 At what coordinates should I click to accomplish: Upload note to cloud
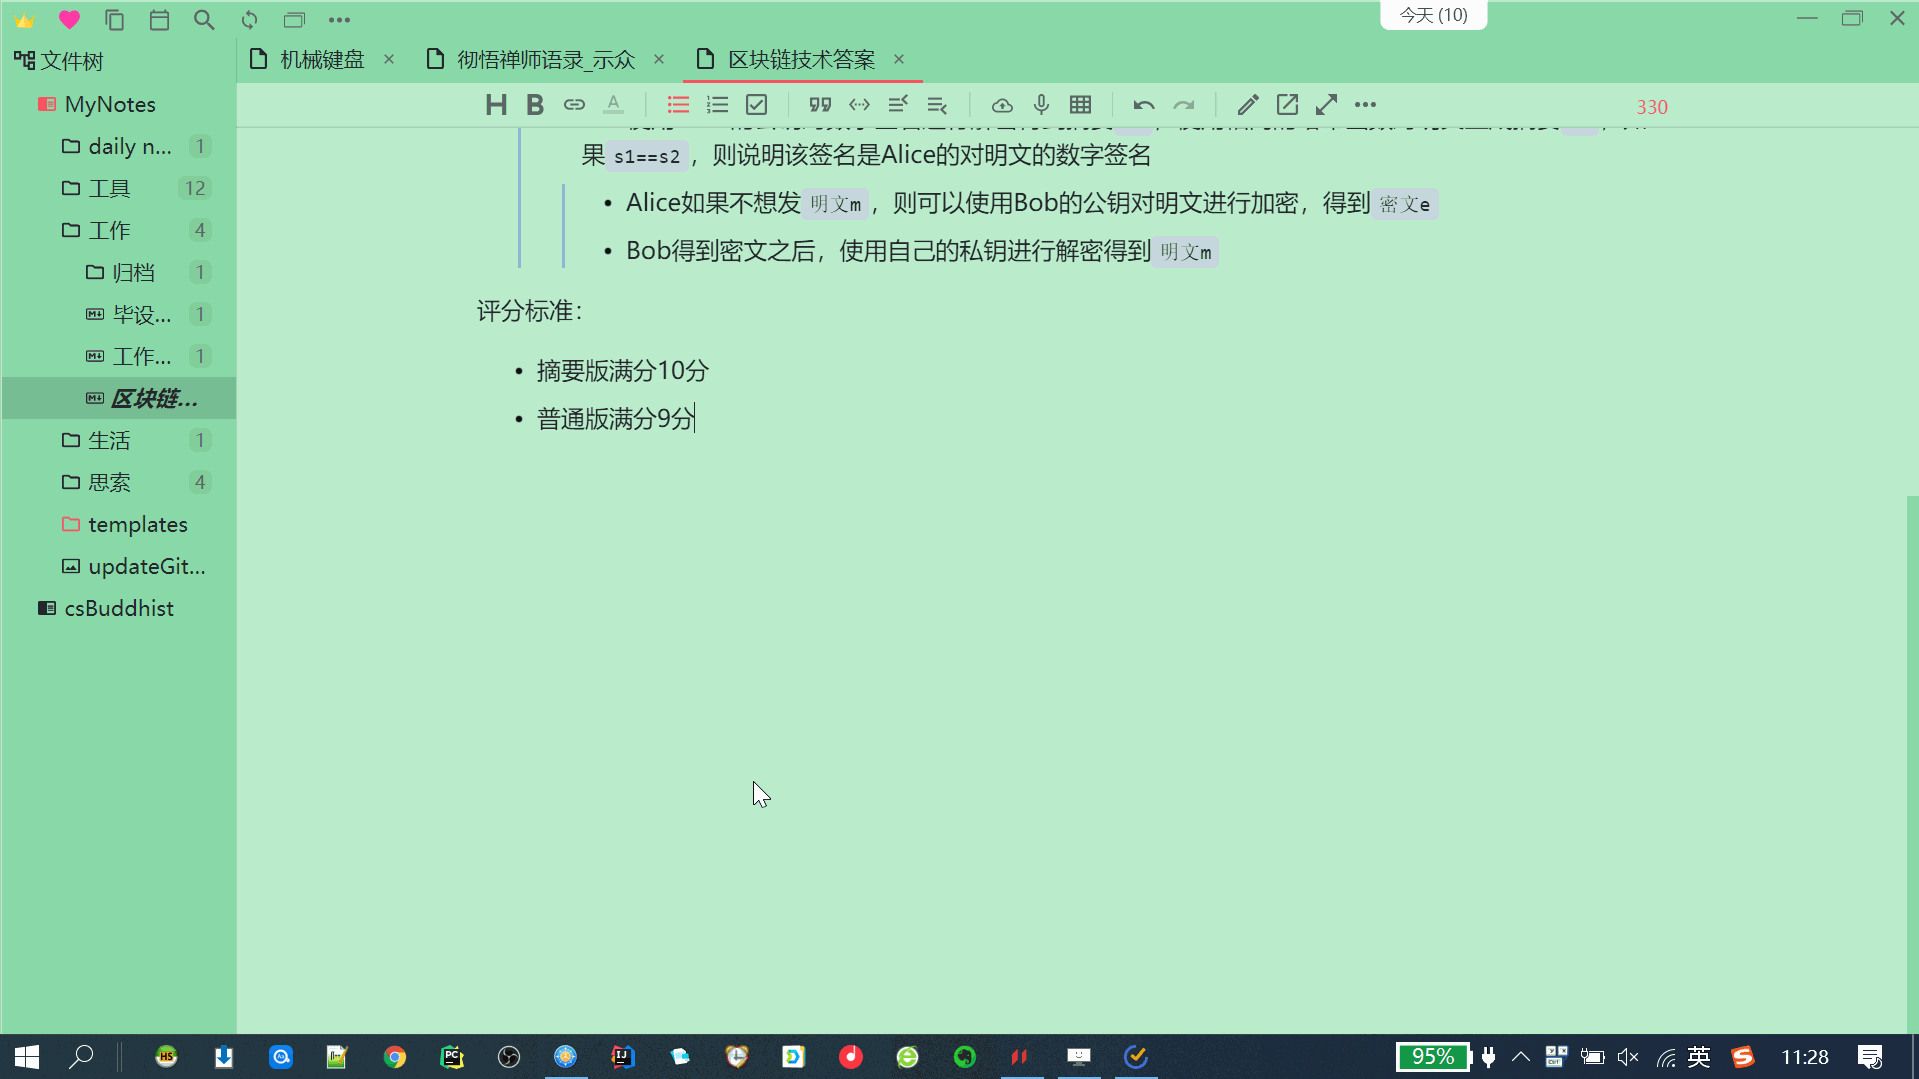(x=1002, y=104)
